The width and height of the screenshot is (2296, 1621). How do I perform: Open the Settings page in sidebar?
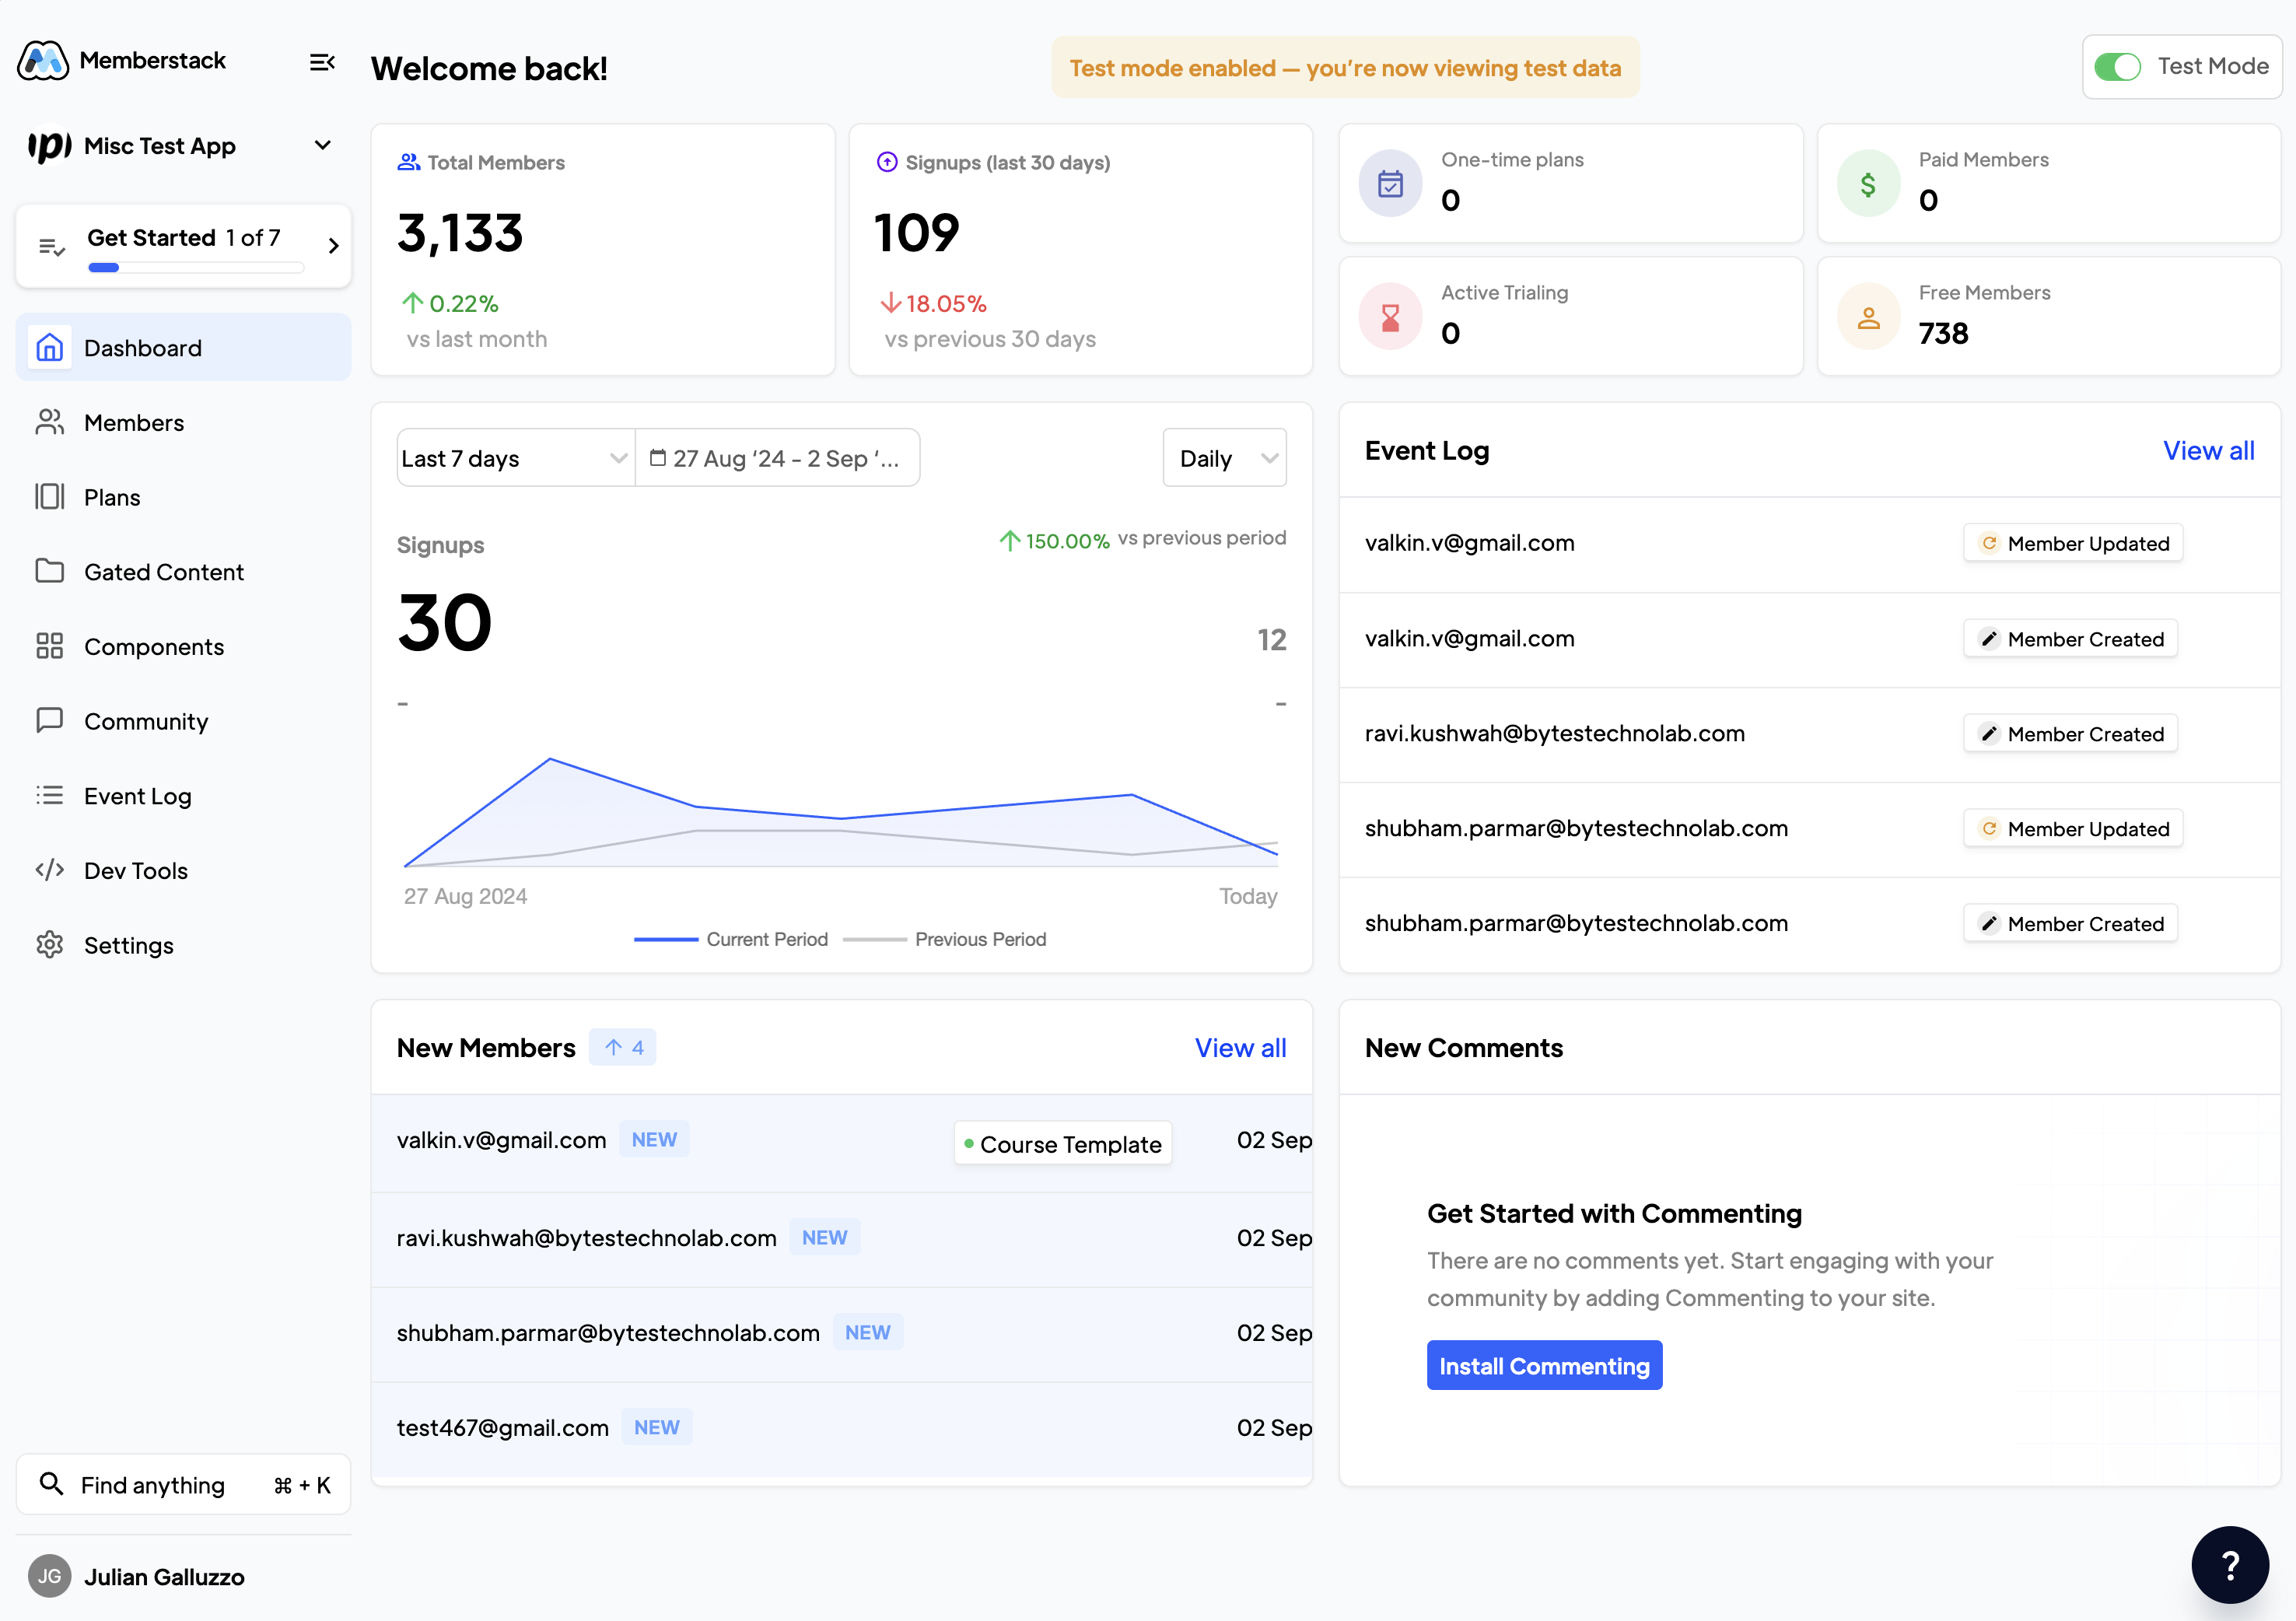[x=129, y=945]
